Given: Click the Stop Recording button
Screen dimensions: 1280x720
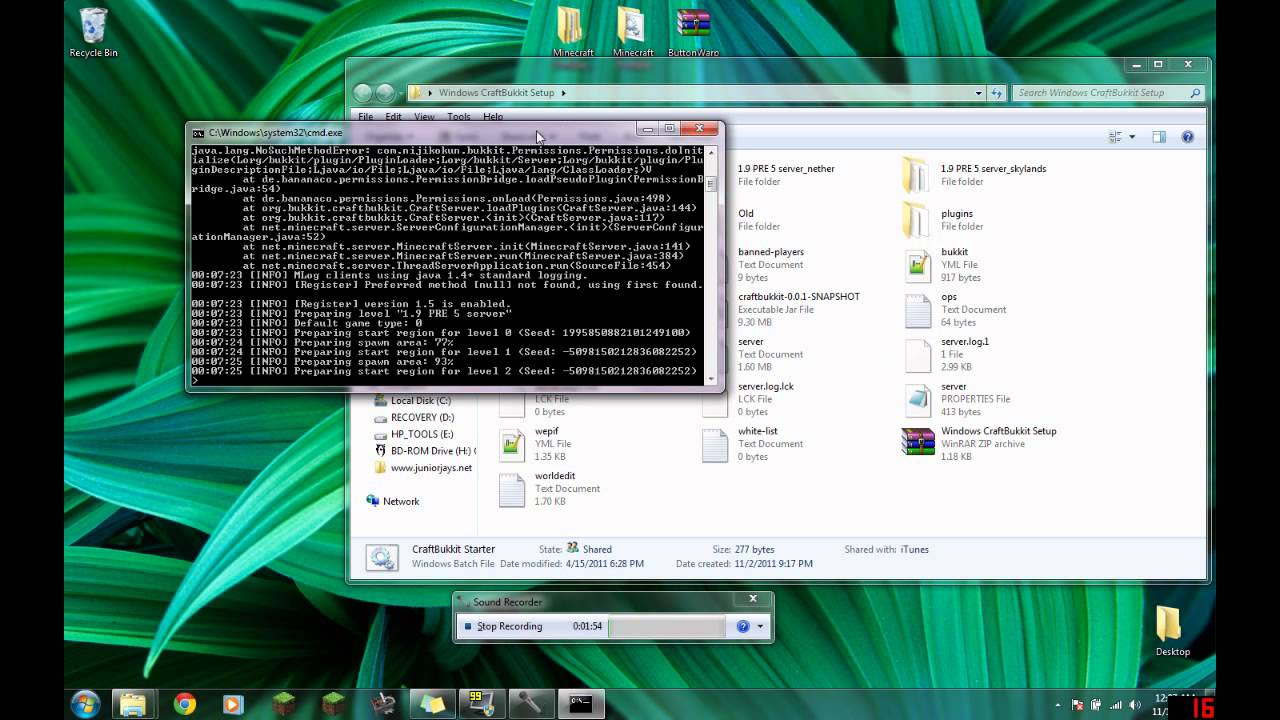Looking at the screenshot, I should click(504, 627).
